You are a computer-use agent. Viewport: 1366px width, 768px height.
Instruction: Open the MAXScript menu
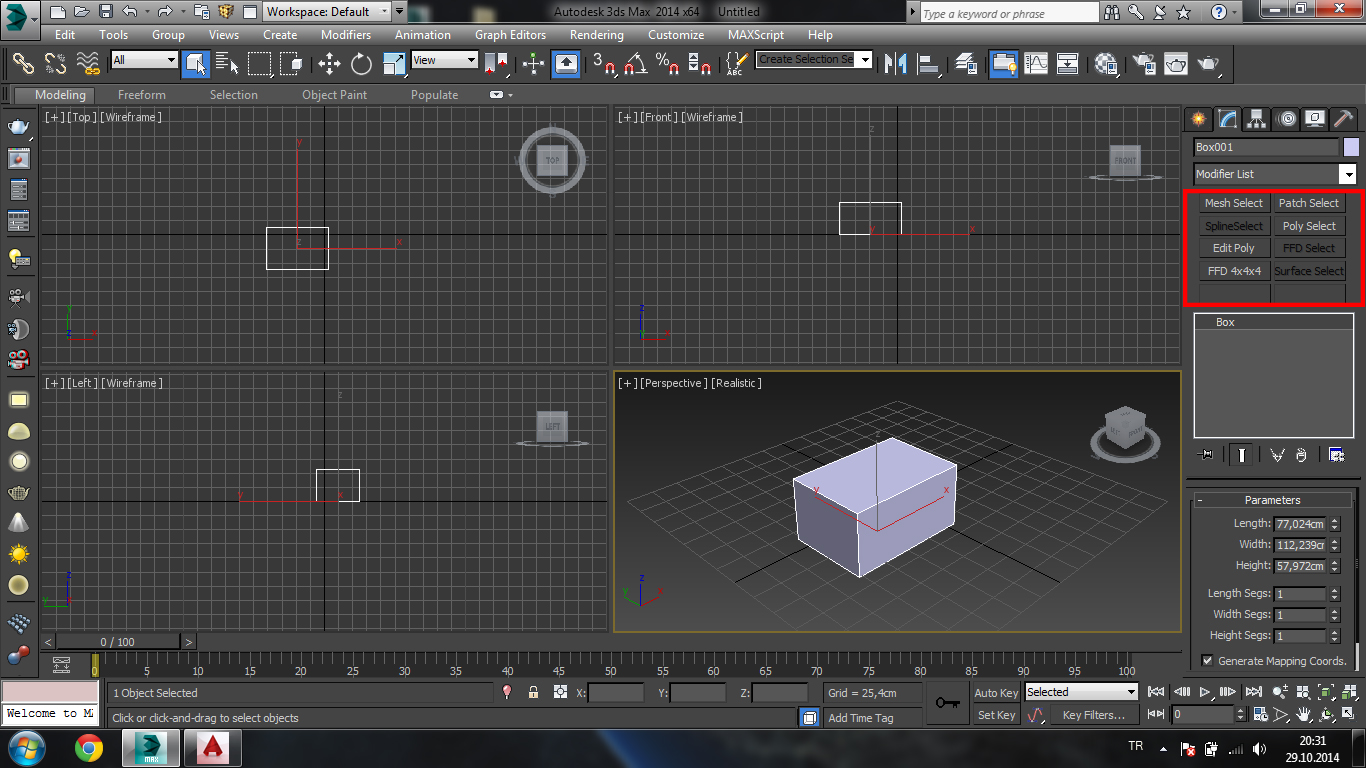(755, 35)
